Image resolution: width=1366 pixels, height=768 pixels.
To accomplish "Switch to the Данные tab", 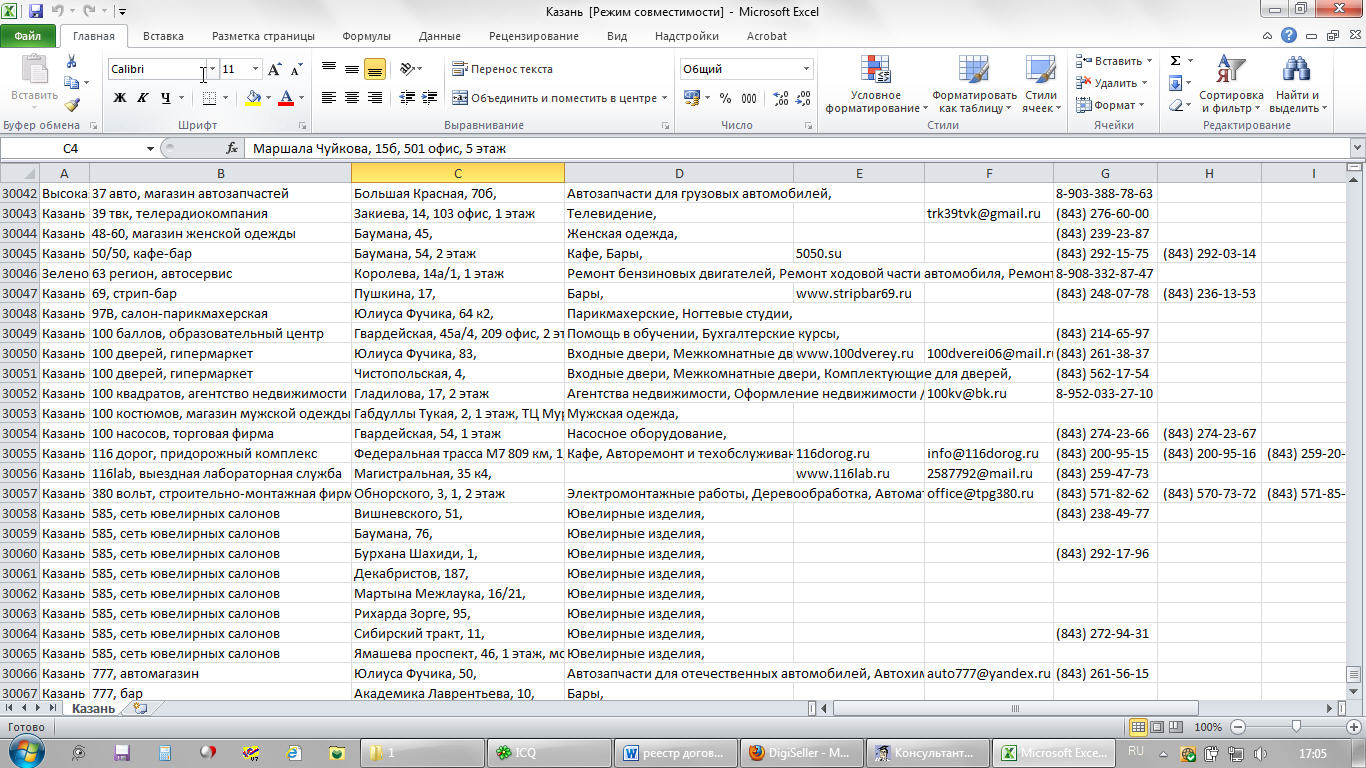I will coord(440,36).
